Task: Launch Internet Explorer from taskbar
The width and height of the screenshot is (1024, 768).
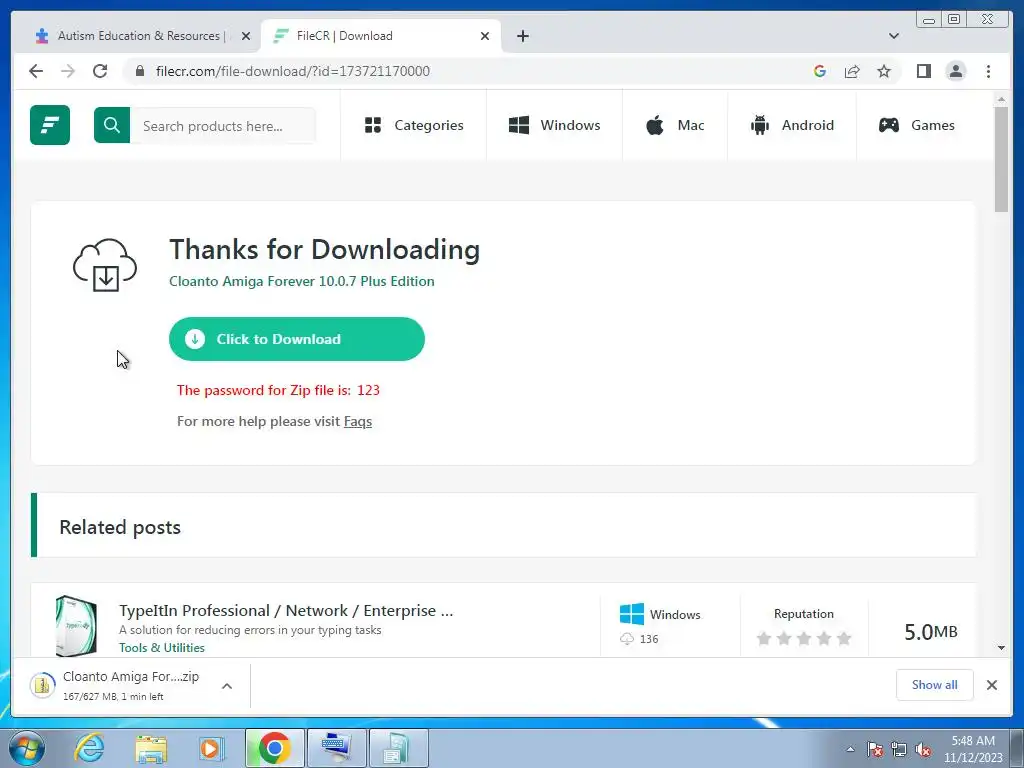Action: [89, 748]
